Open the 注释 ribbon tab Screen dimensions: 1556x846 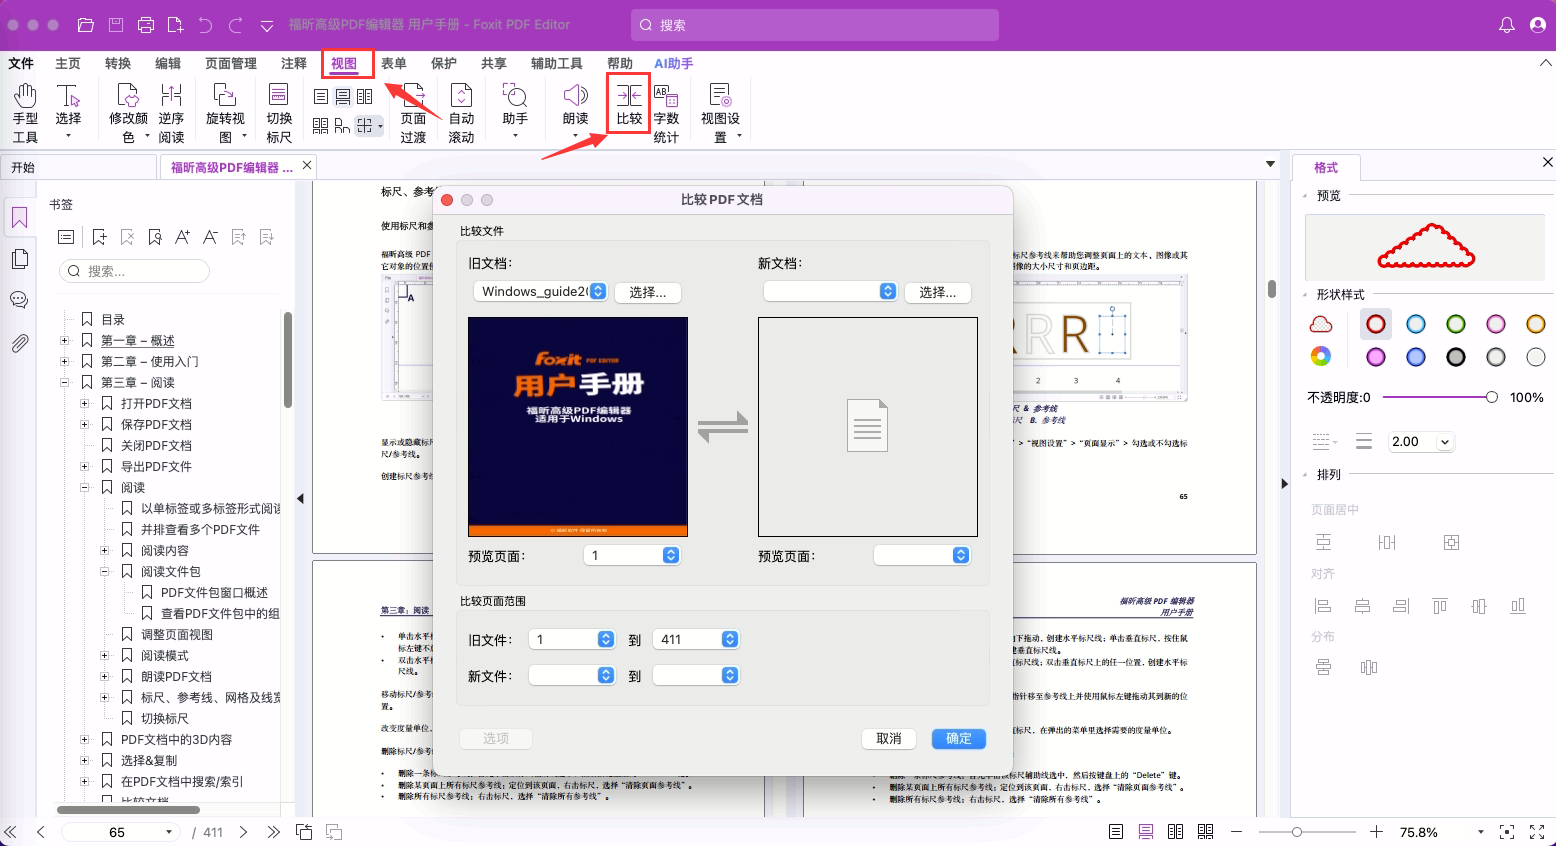(294, 63)
